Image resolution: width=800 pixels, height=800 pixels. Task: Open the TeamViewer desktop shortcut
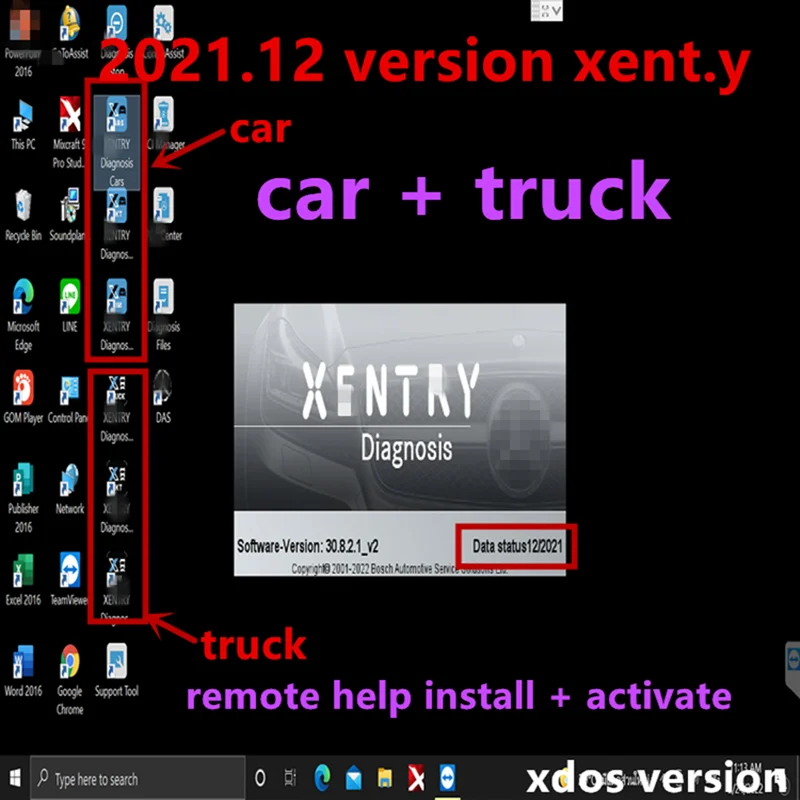point(69,580)
